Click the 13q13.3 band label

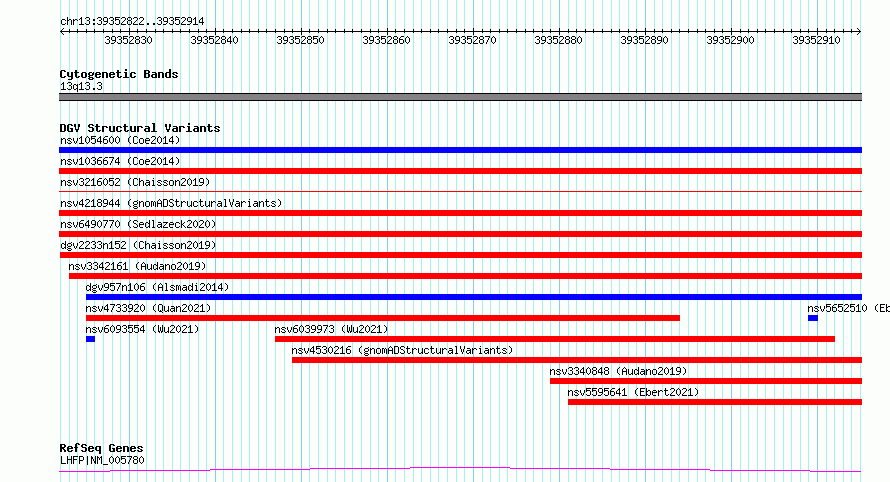[x=81, y=86]
